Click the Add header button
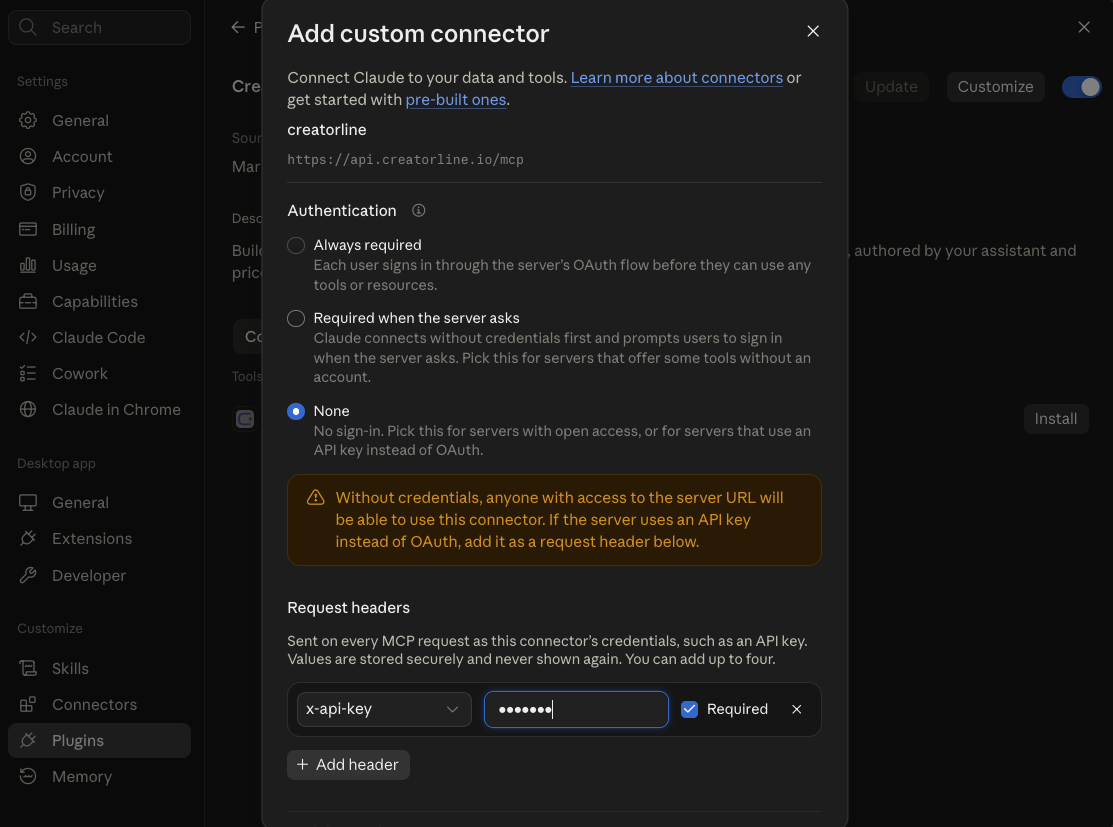Image resolution: width=1113 pixels, height=827 pixels. point(348,765)
